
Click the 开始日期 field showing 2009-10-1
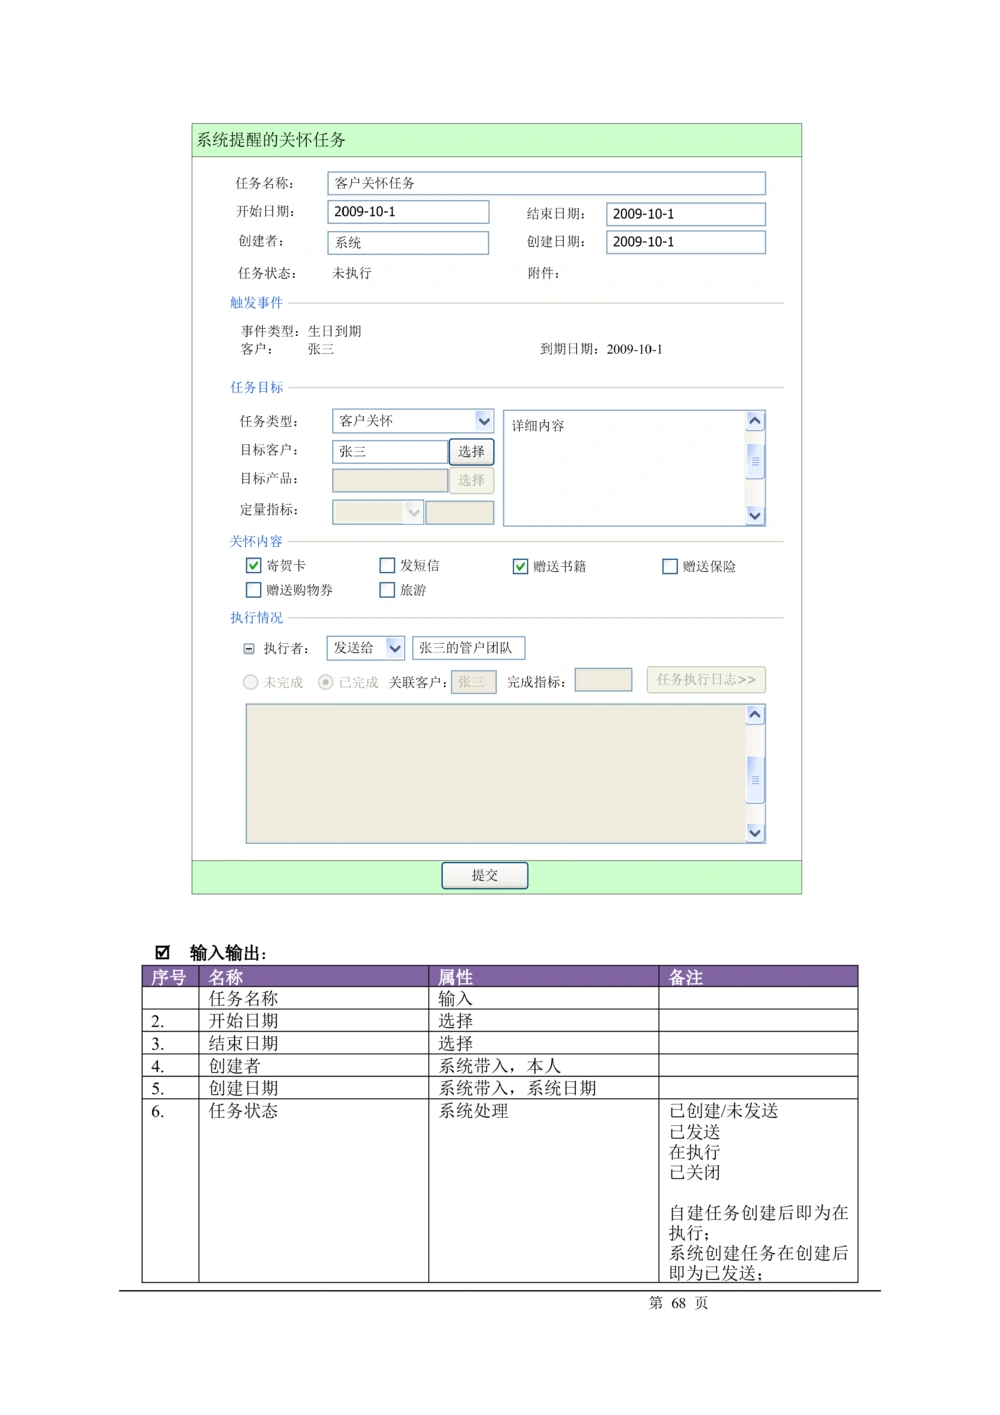[x=407, y=211]
